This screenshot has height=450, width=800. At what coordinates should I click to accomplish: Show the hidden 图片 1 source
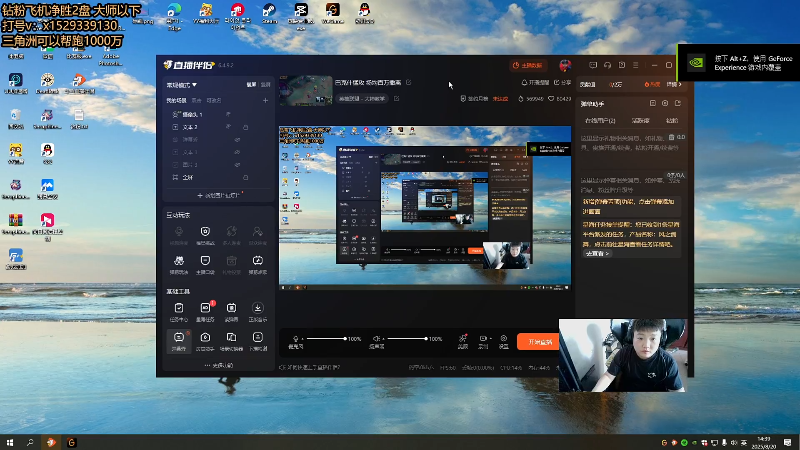(237, 165)
